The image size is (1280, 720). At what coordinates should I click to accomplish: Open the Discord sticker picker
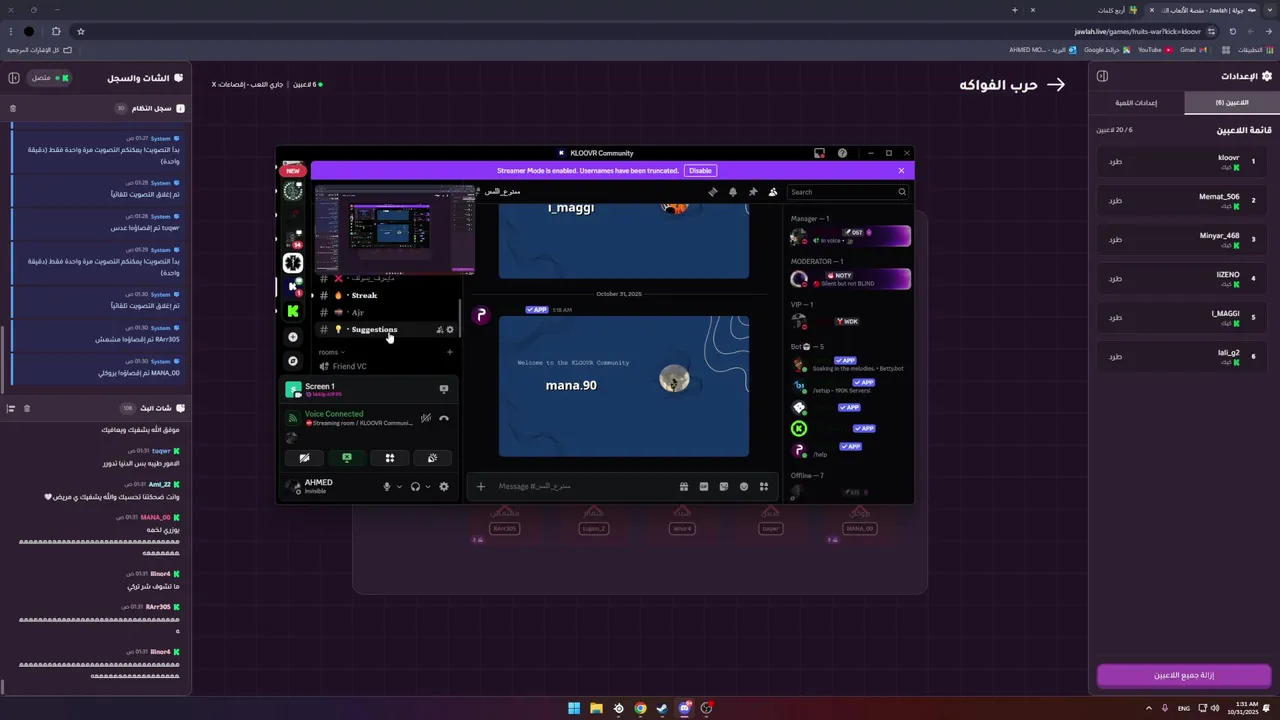pos(724,487)
